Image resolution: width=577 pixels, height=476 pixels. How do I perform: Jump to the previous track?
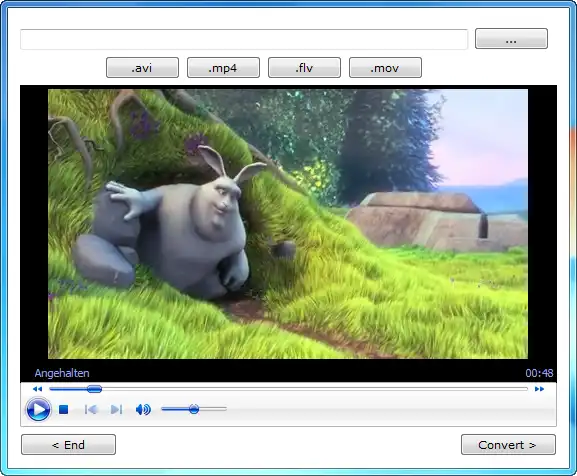pos(91,409)
